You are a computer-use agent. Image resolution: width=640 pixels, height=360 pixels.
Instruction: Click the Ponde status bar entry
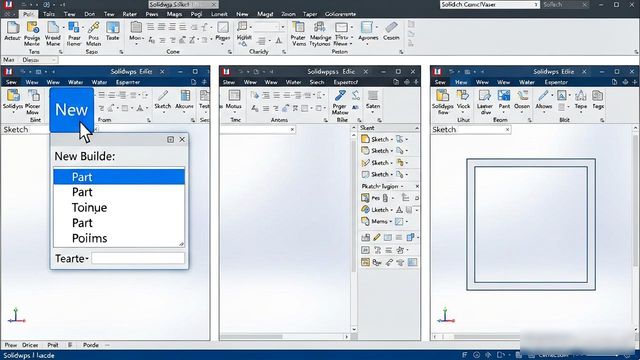(91, 345)
